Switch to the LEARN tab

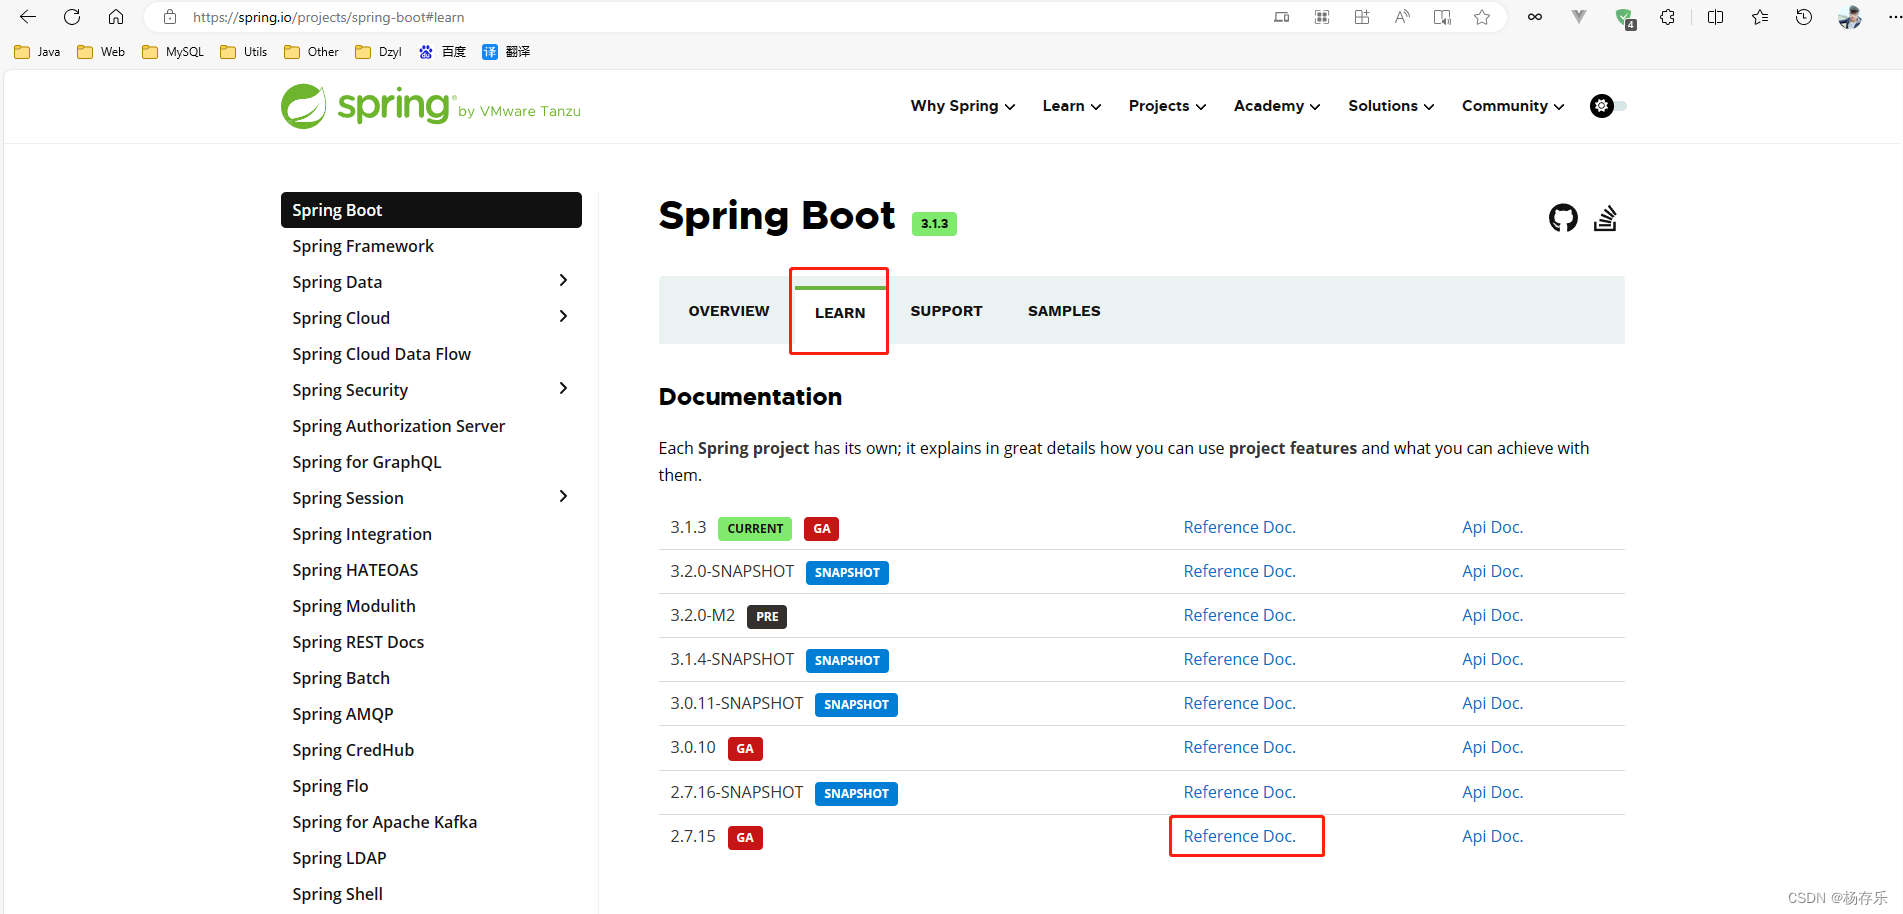[840, 313]
